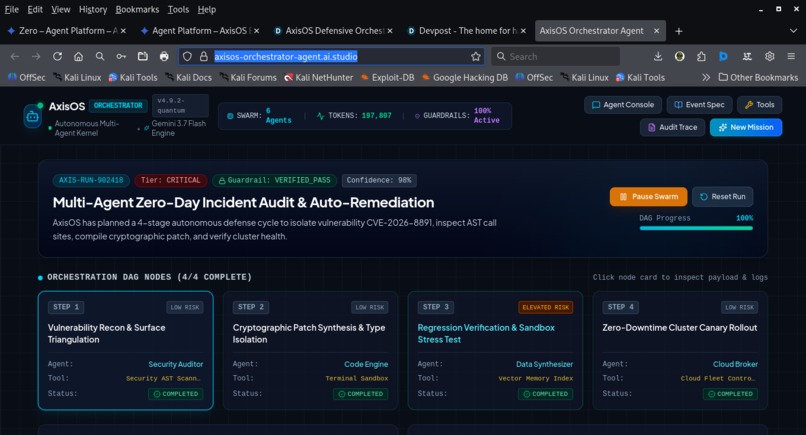Open the Edit menu
The height and width of the screenshot is (435, 806).
coord(35,9)
